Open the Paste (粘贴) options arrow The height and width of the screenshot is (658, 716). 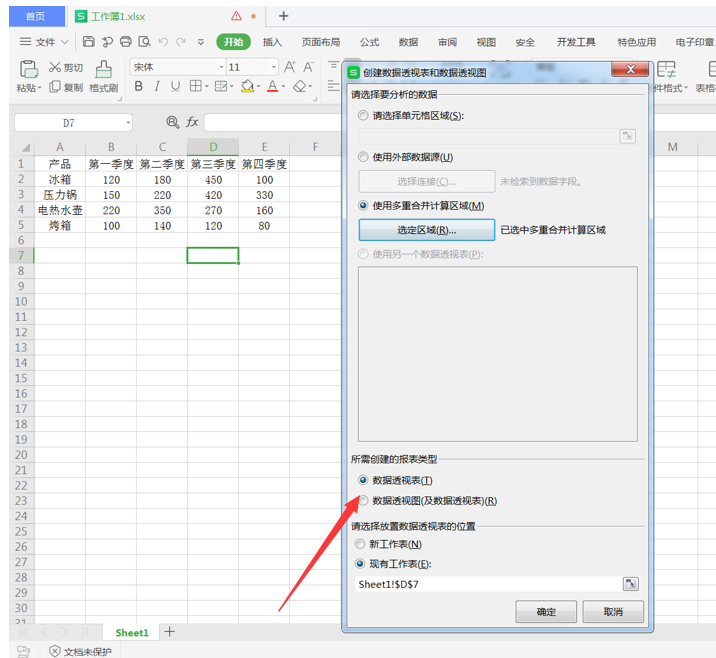(x=40, y=88)
